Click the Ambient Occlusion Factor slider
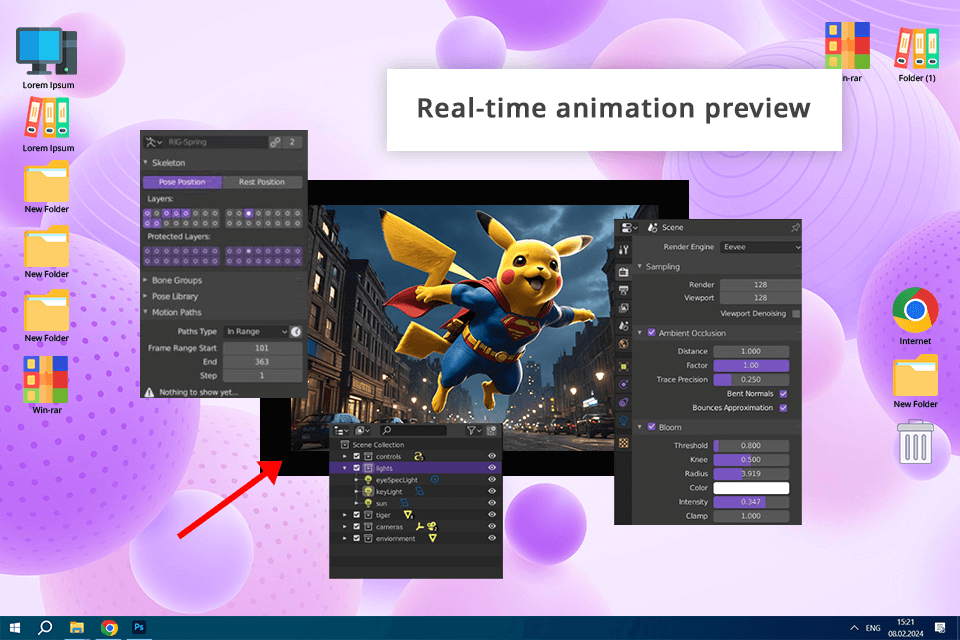The width and height of the screenshot is (960, 640). click(751, 366)
